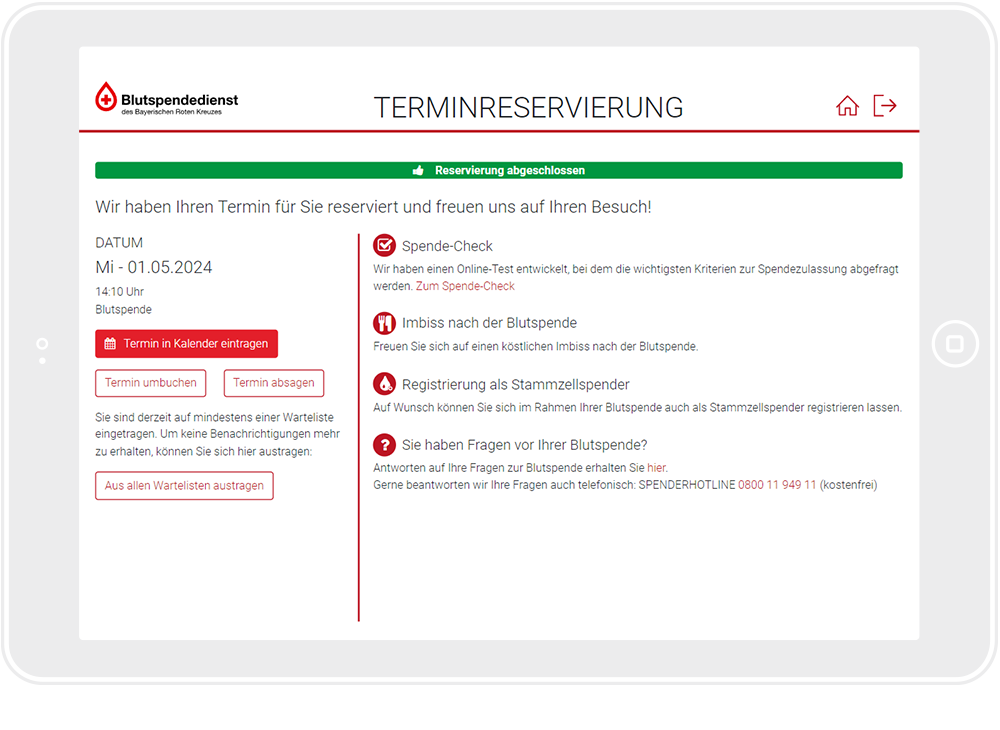Cancel appointment with Termin absagen
The image size is (1000, 730).
point(274,383)
